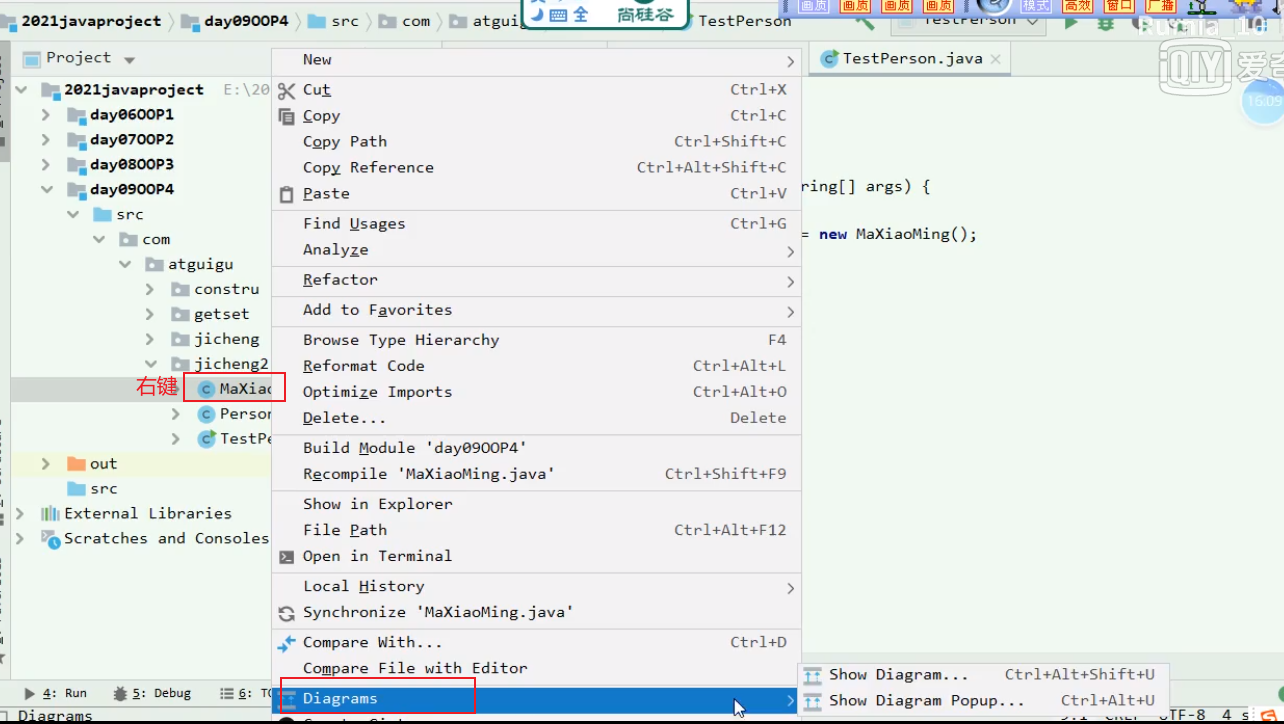Click the day0600P1 module folder icon
1284x724 pixels.
76,115
